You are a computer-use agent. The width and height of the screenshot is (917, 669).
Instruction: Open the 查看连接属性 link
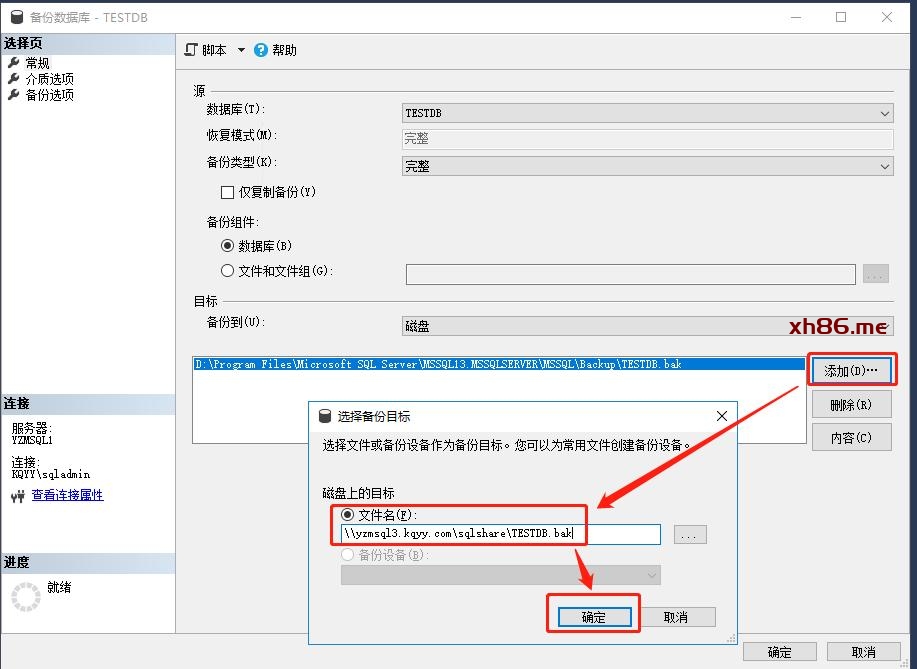[67, 495]
